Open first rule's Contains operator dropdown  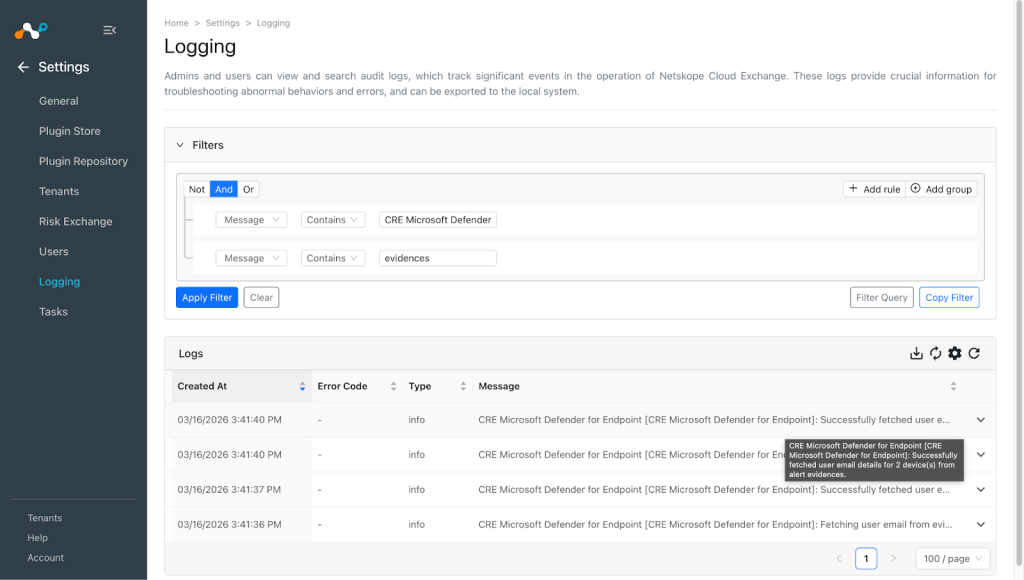332,220
